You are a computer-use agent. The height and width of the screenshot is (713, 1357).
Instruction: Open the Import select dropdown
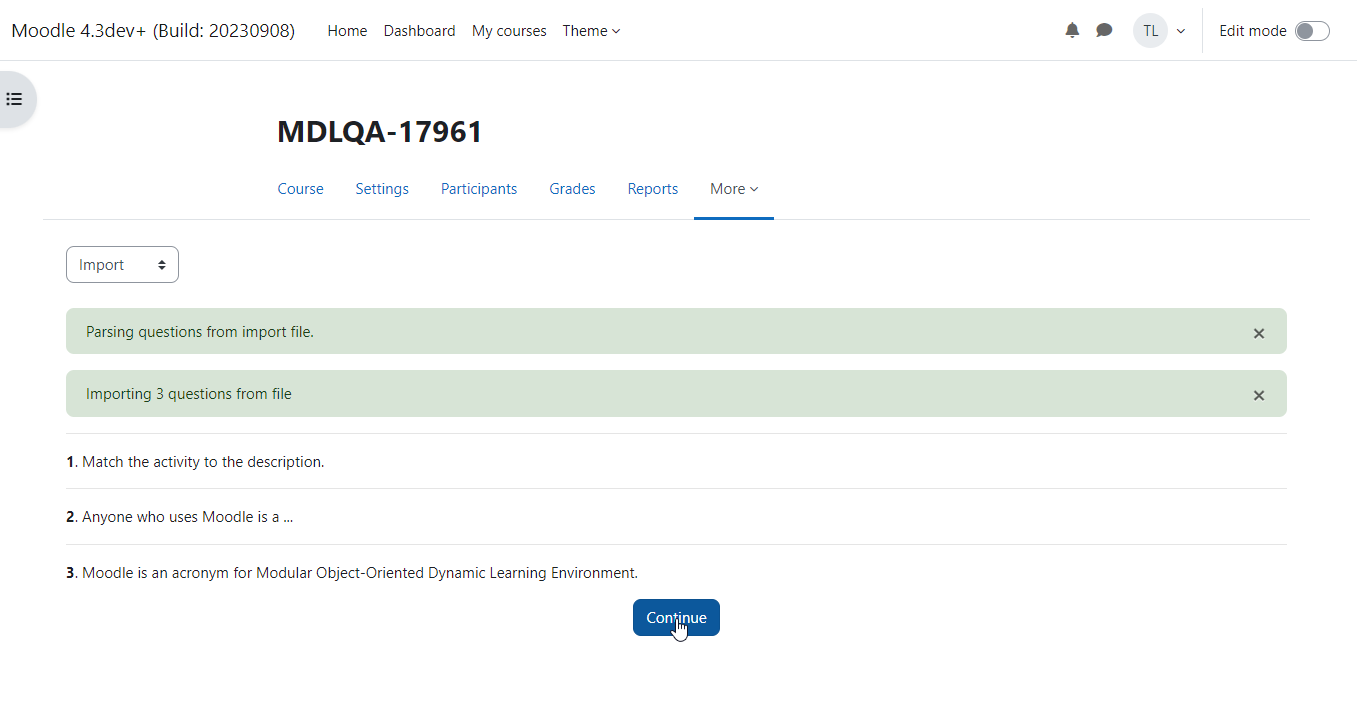click(x=122, y=265)
